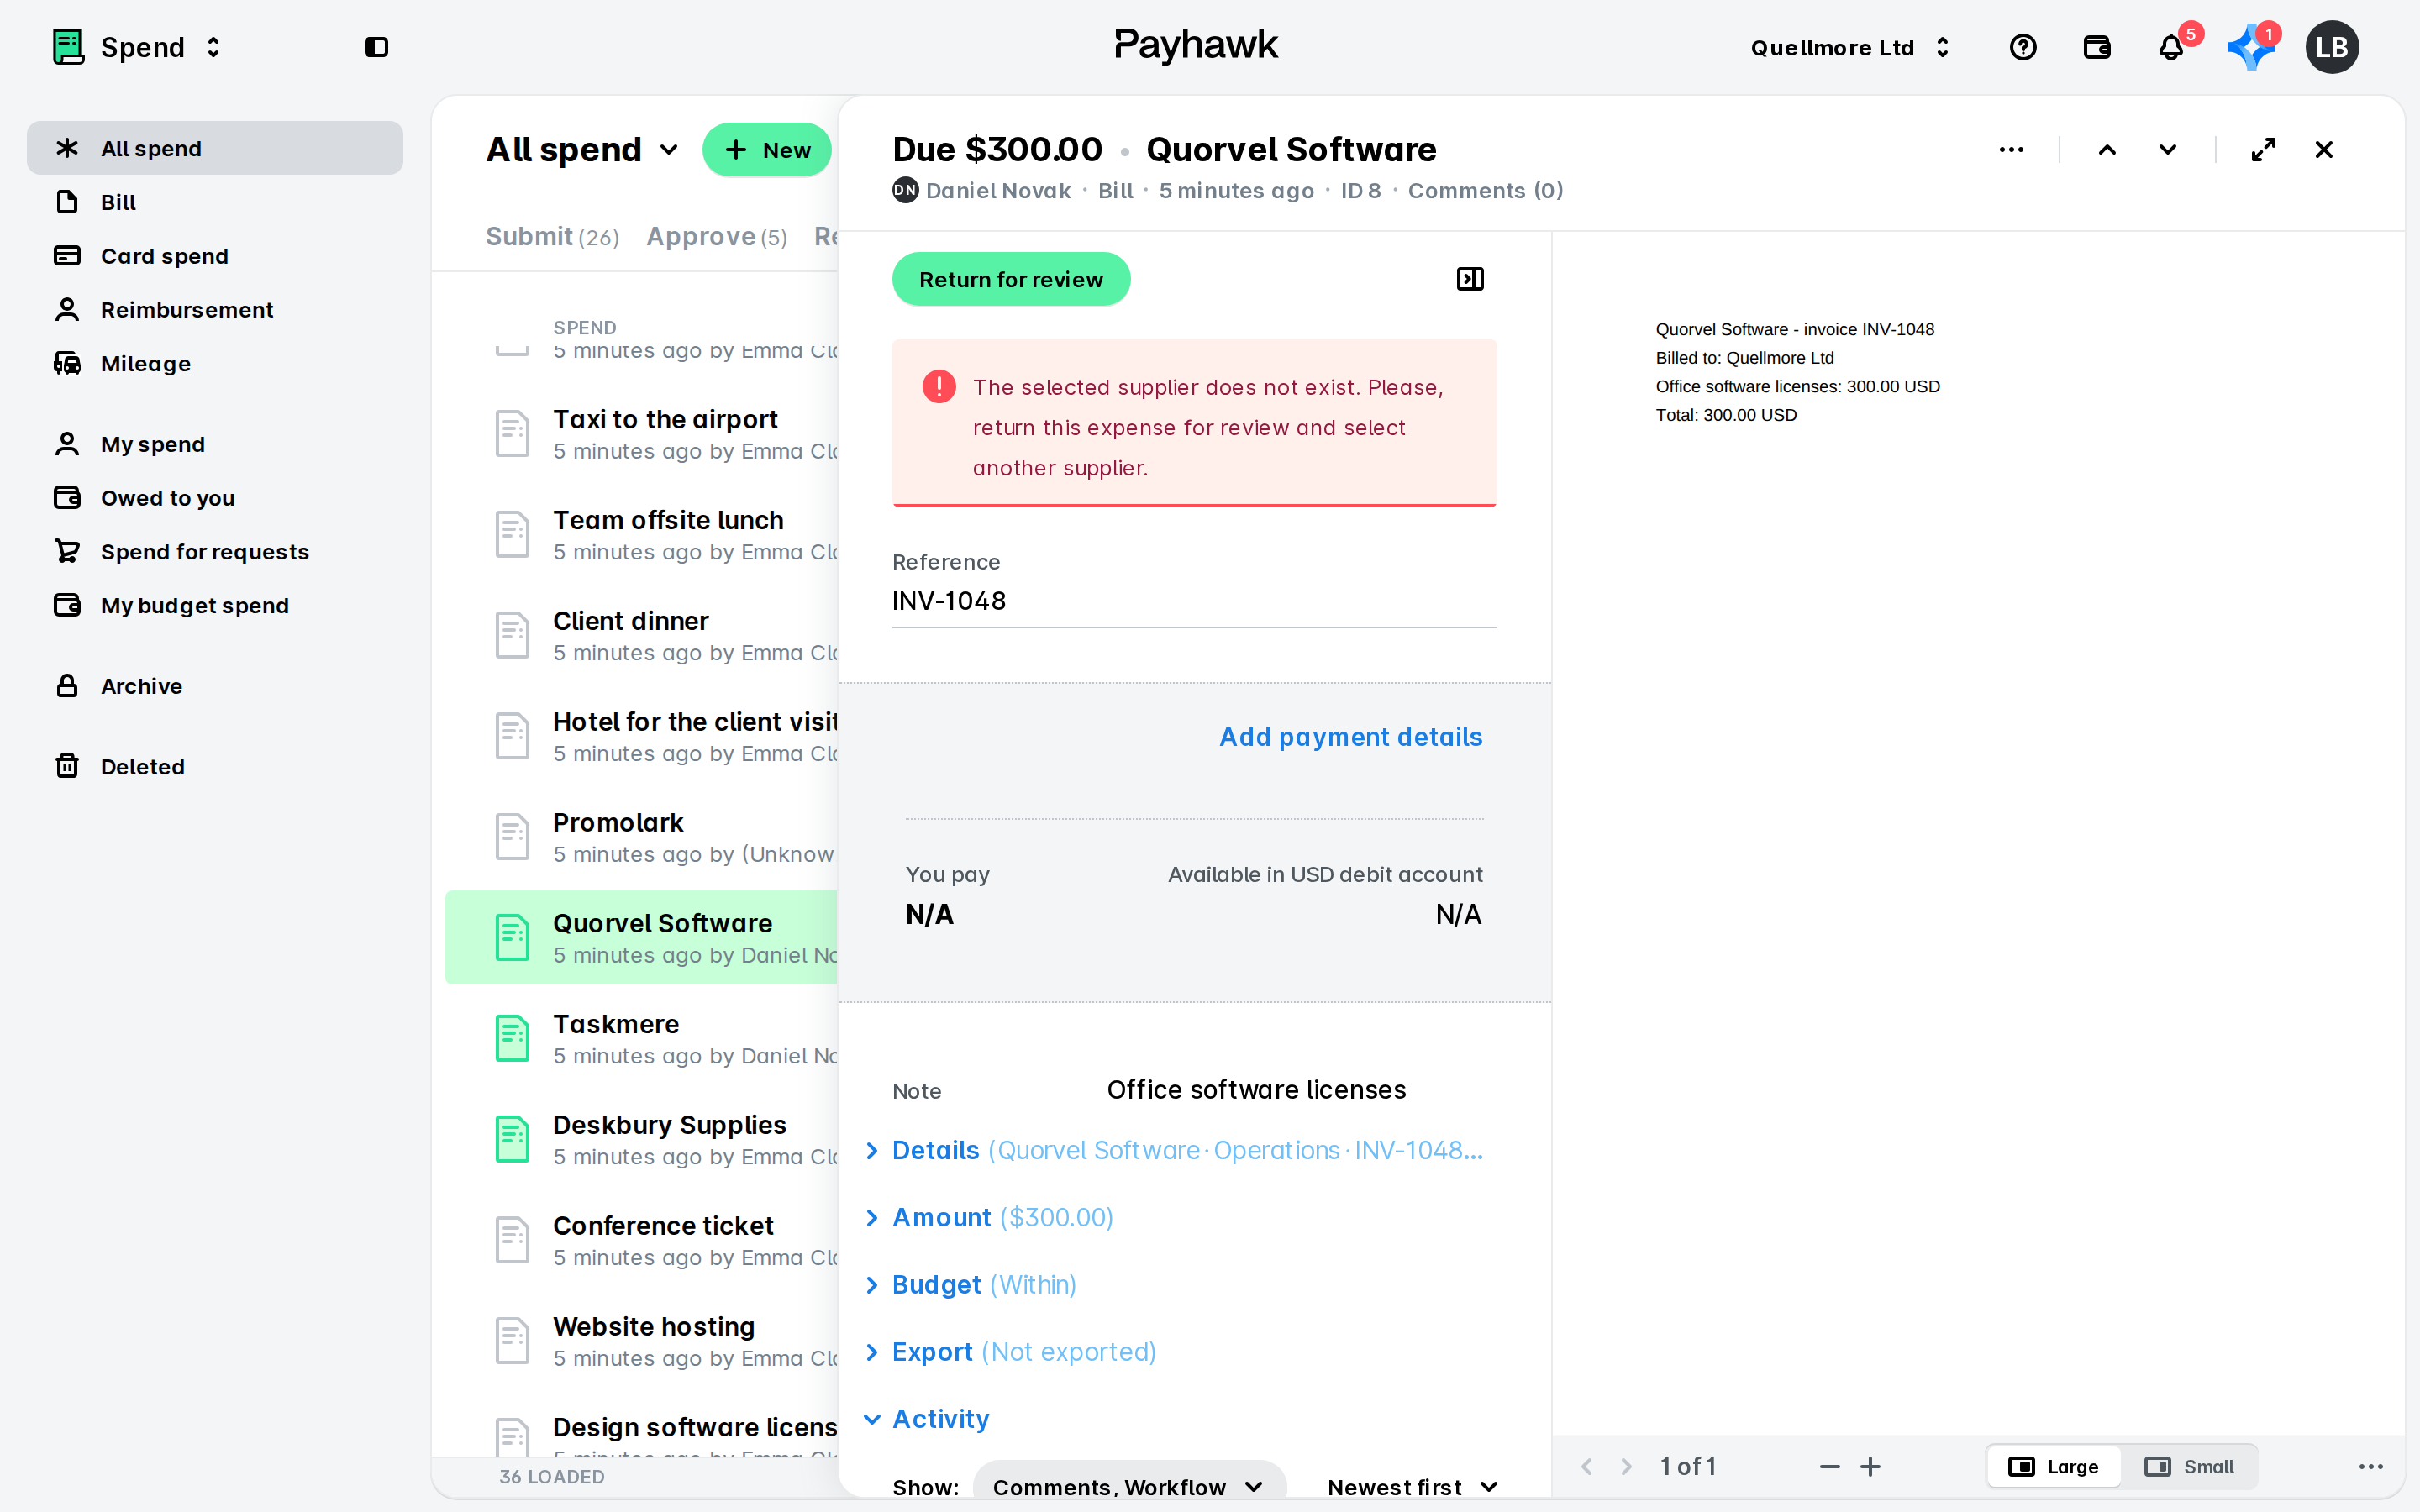Open the document viewer three-dot options menu

tap(2371, 1466)
